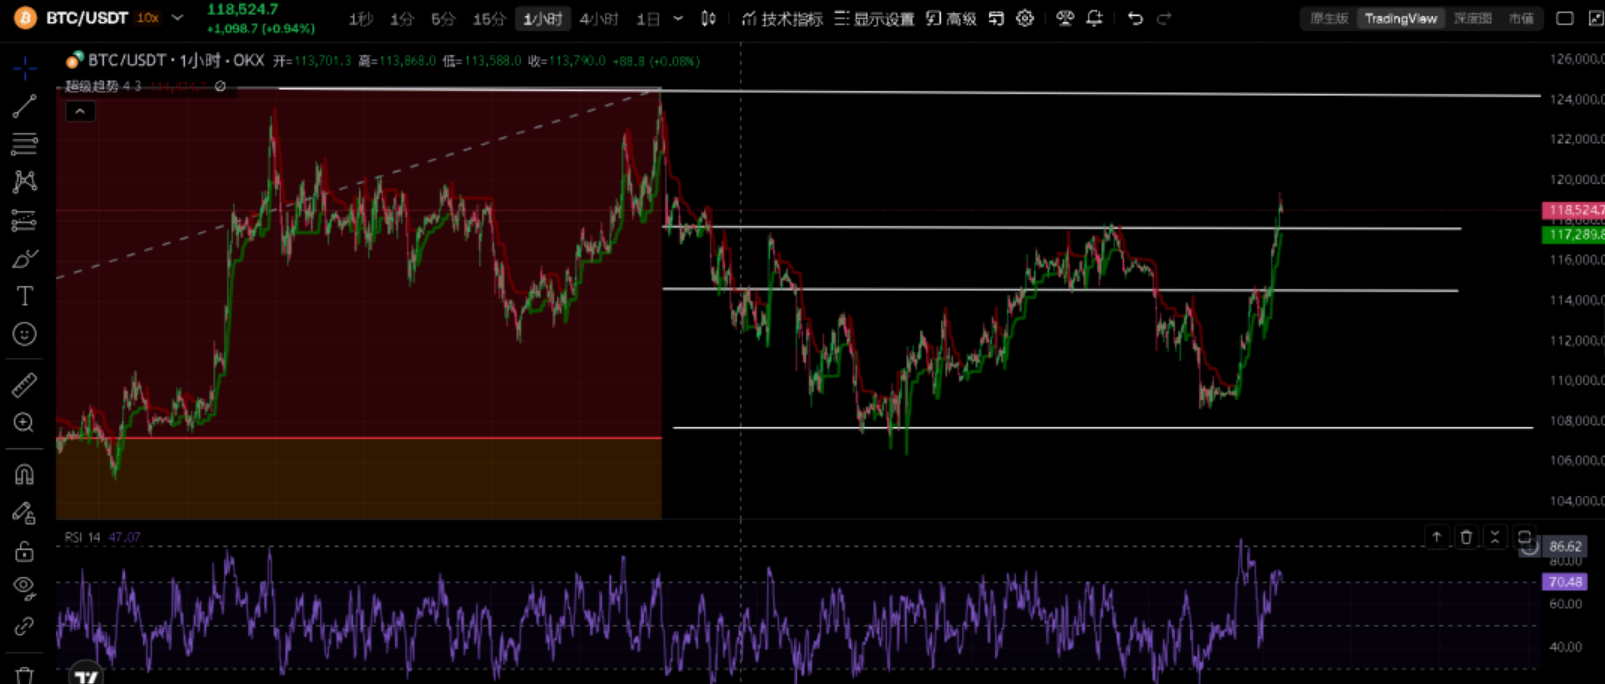Image resolution: width=1605 pixels, height=684 pixels.
Task: Toggle lock all drawings
Action: pos(24,551)
